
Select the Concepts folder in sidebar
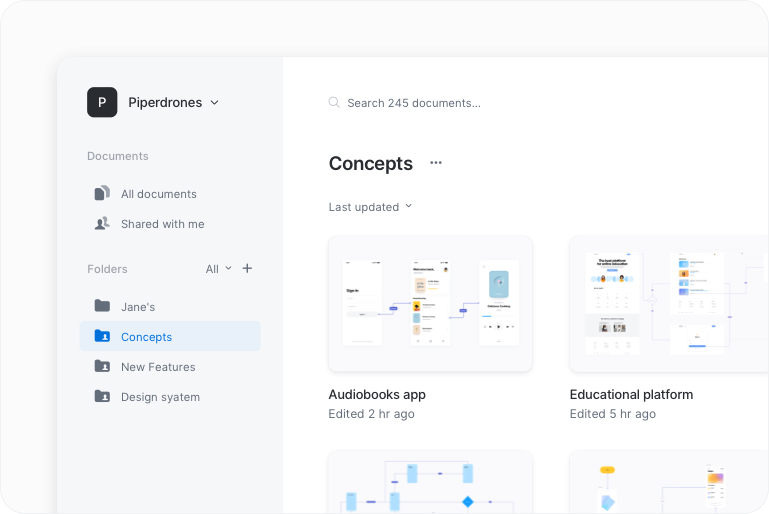170,336
